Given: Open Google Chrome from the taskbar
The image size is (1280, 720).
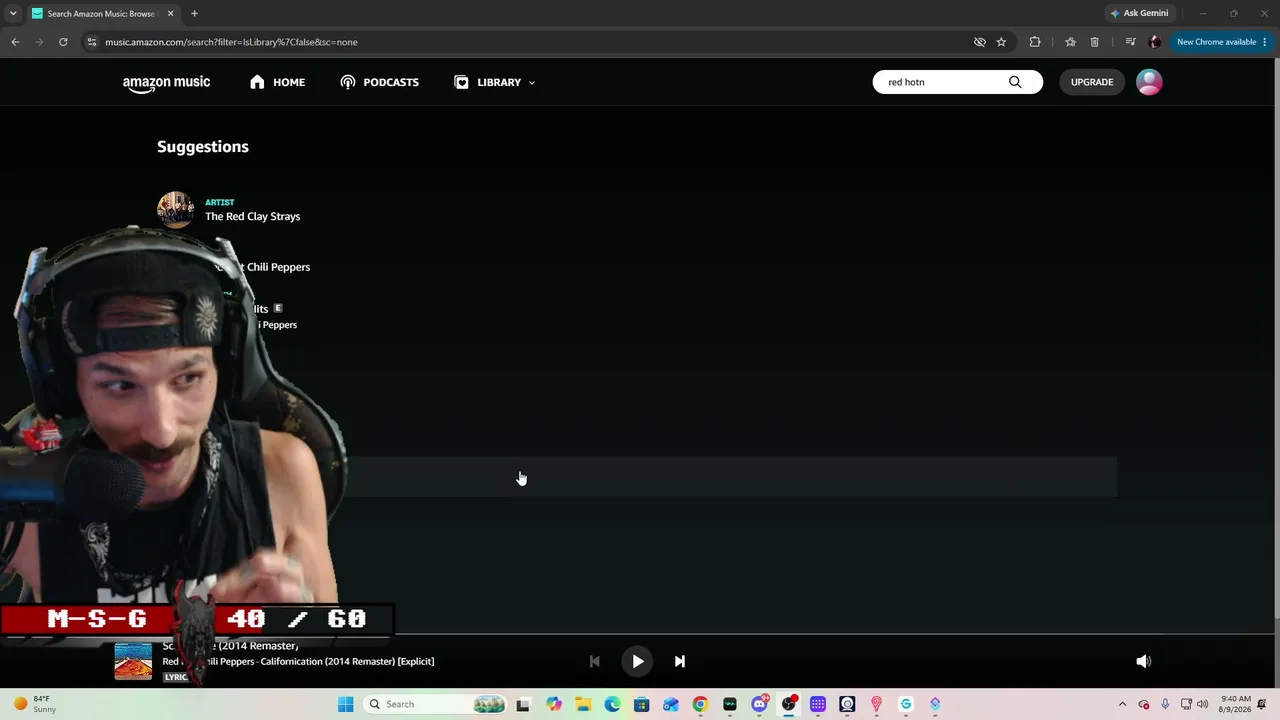Looking at the screenshot, I should click(x=700, y=704).
